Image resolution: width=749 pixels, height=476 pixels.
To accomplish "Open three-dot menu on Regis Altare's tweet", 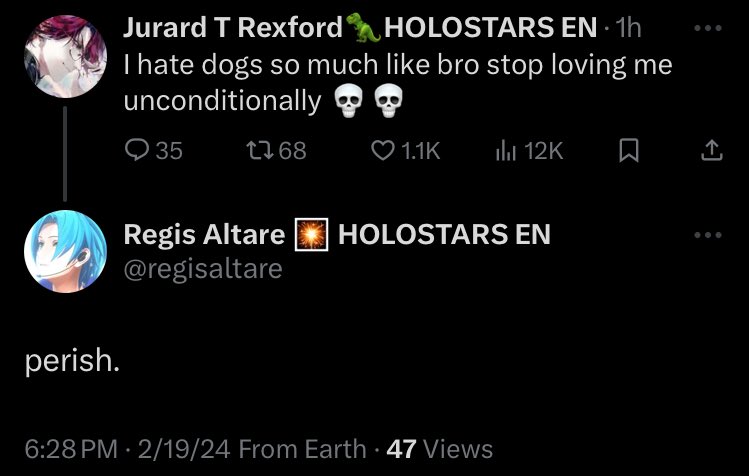I will point(708,235).
